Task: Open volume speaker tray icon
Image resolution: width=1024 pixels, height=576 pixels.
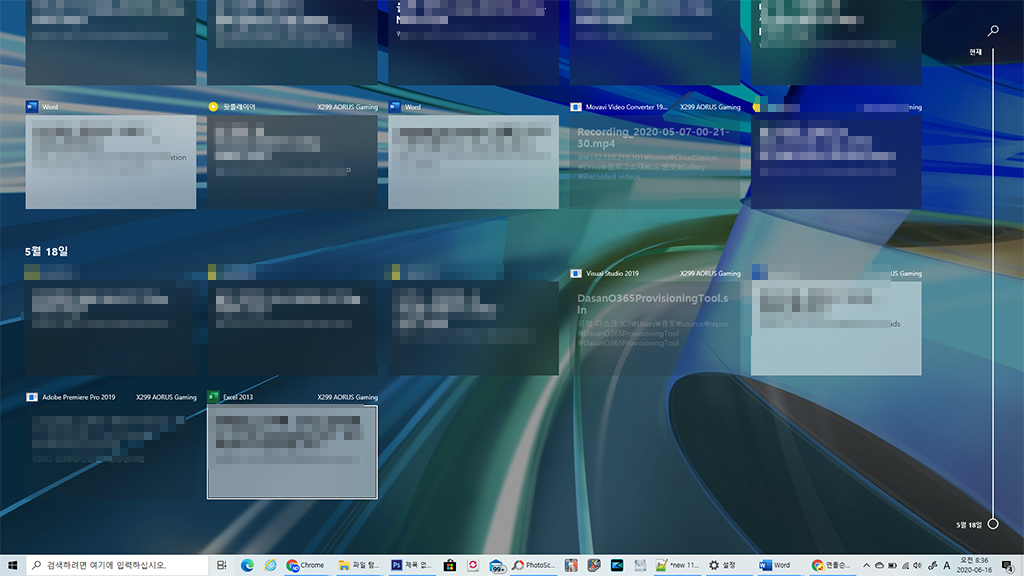Action: click(x=918, y=566)
